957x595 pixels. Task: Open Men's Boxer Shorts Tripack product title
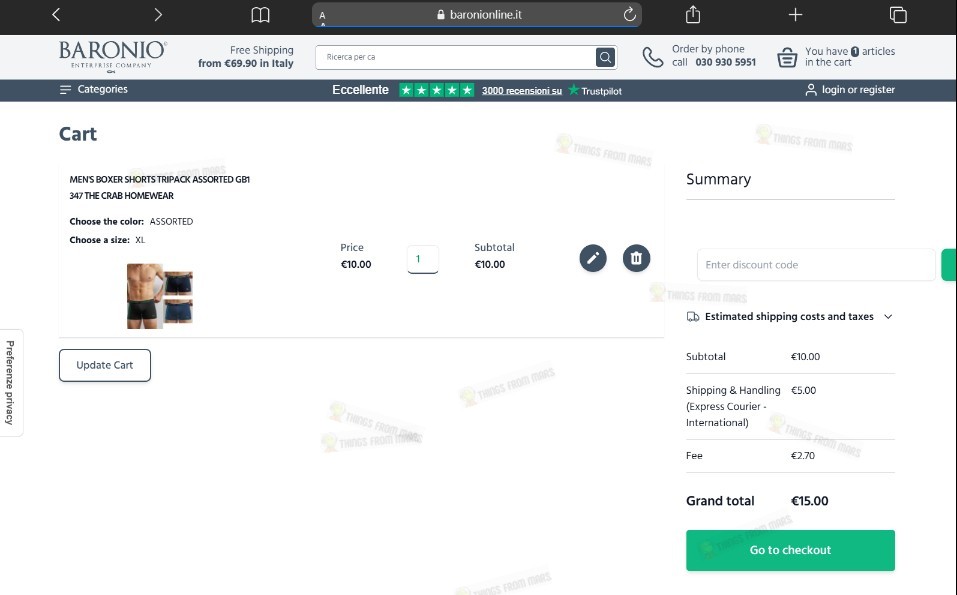(x=159, y=187)
